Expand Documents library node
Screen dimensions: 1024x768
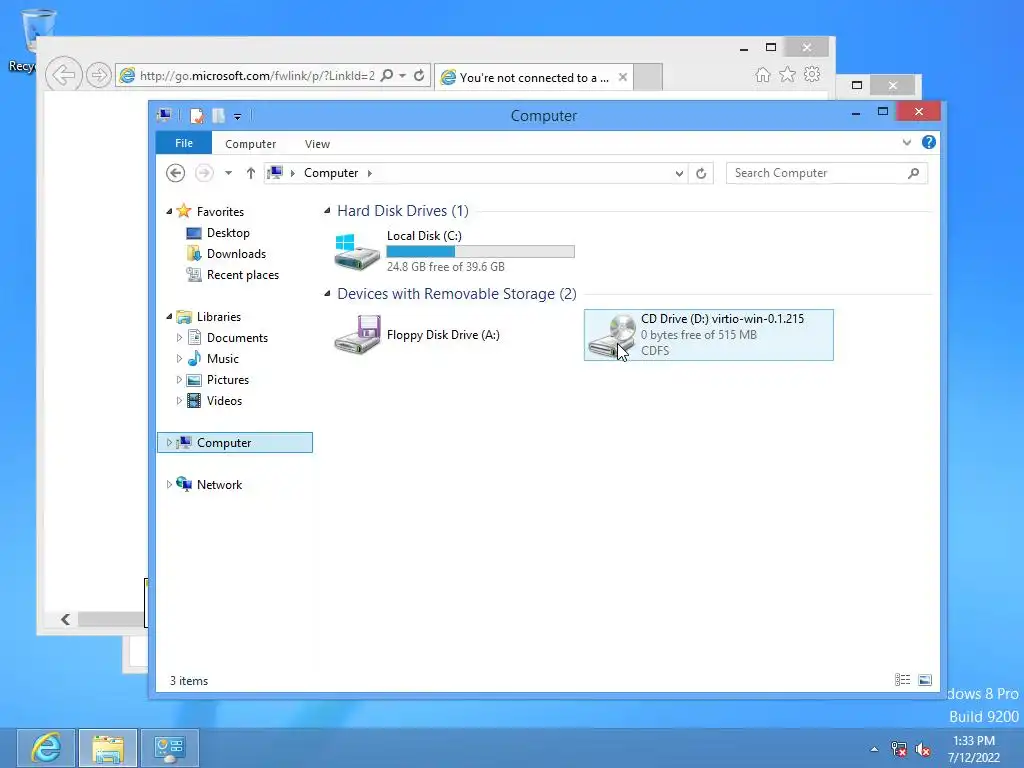pos(179,338)
